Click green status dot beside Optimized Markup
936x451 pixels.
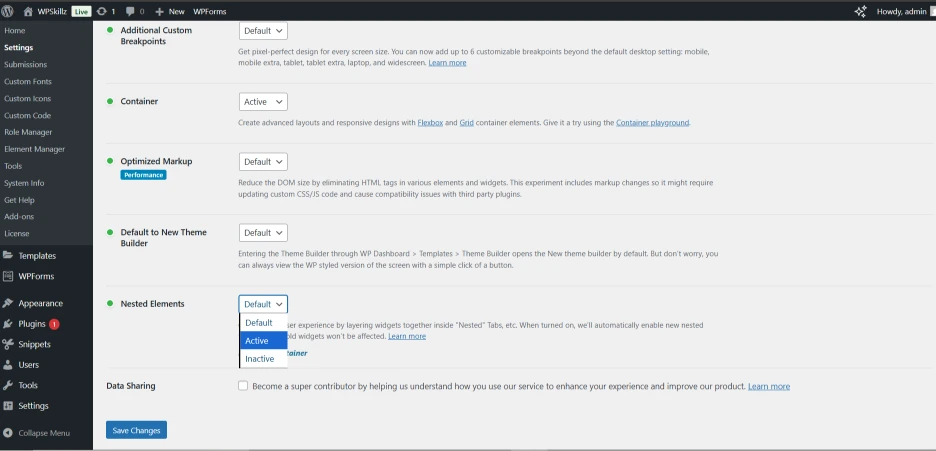[x=110, y=161]
